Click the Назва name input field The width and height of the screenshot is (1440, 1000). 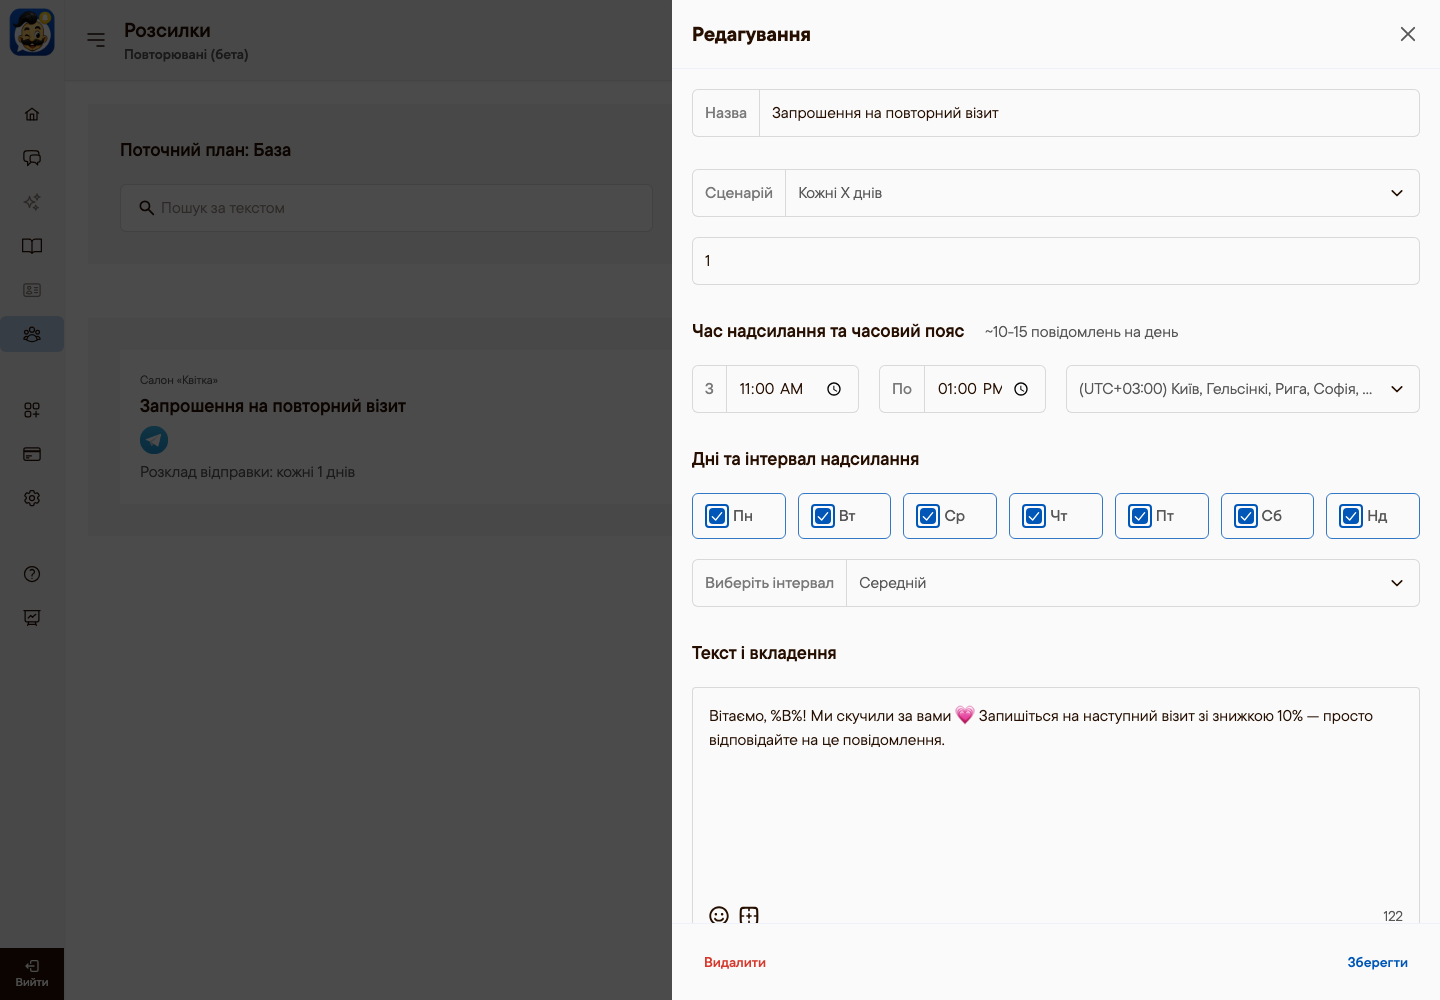(1089, 113)
